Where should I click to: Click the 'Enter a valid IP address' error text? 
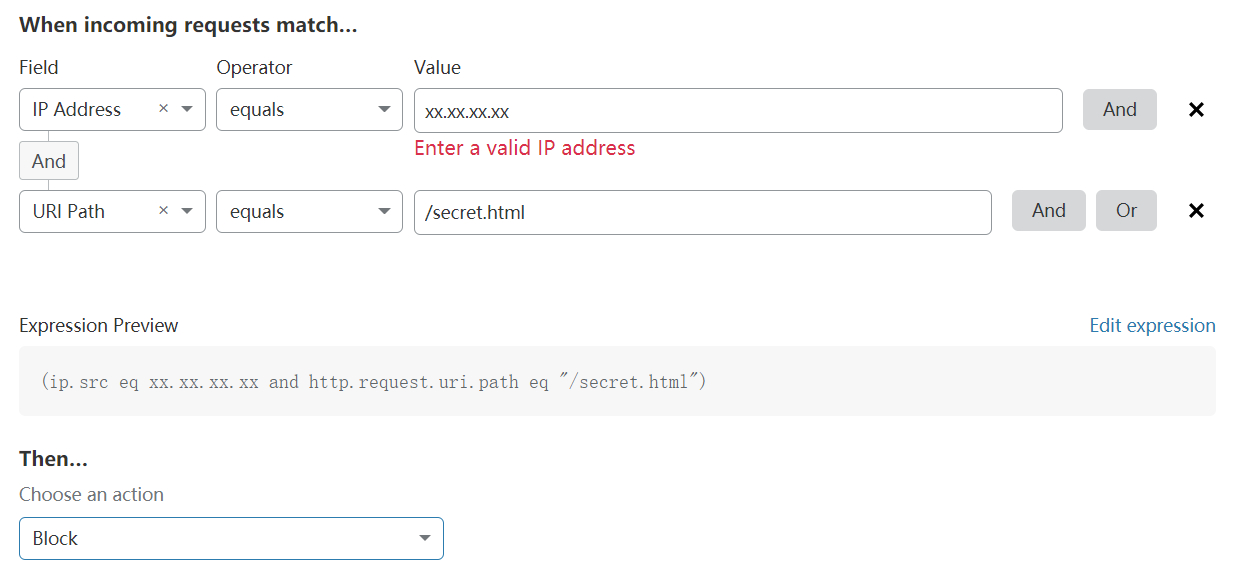(x=524, y=148)
